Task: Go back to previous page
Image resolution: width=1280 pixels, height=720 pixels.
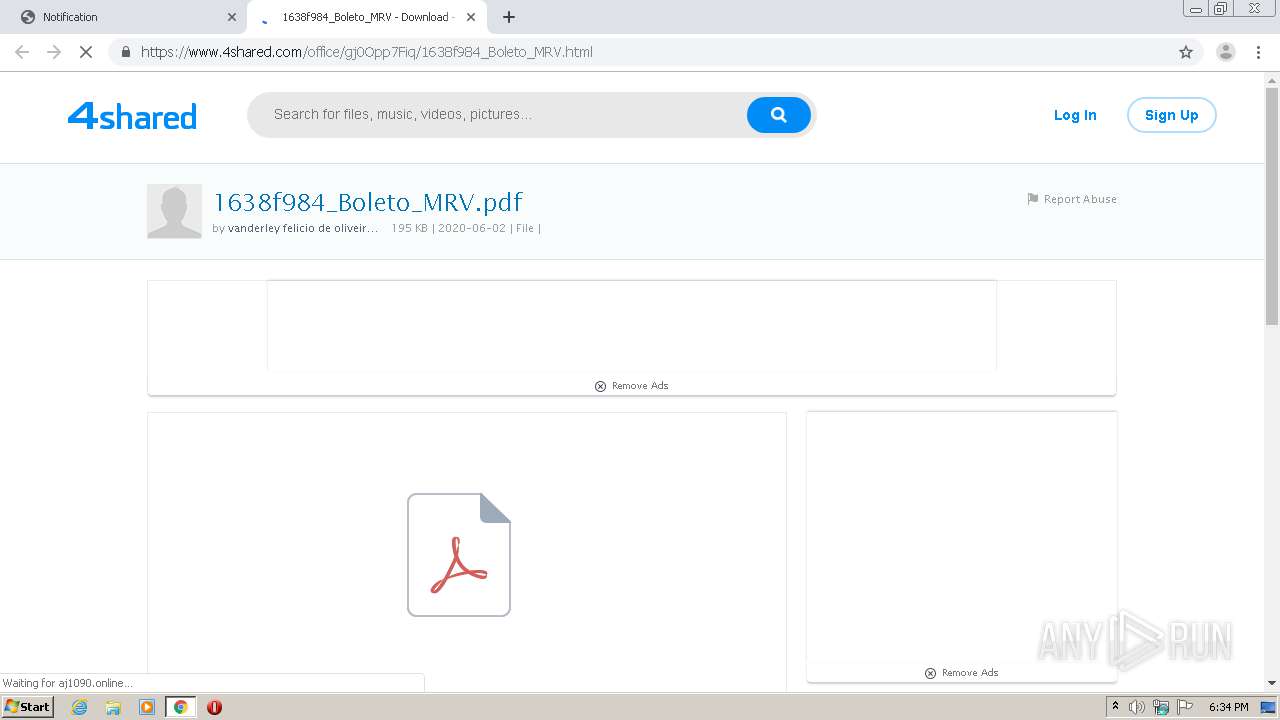Action: pos(22,52)
